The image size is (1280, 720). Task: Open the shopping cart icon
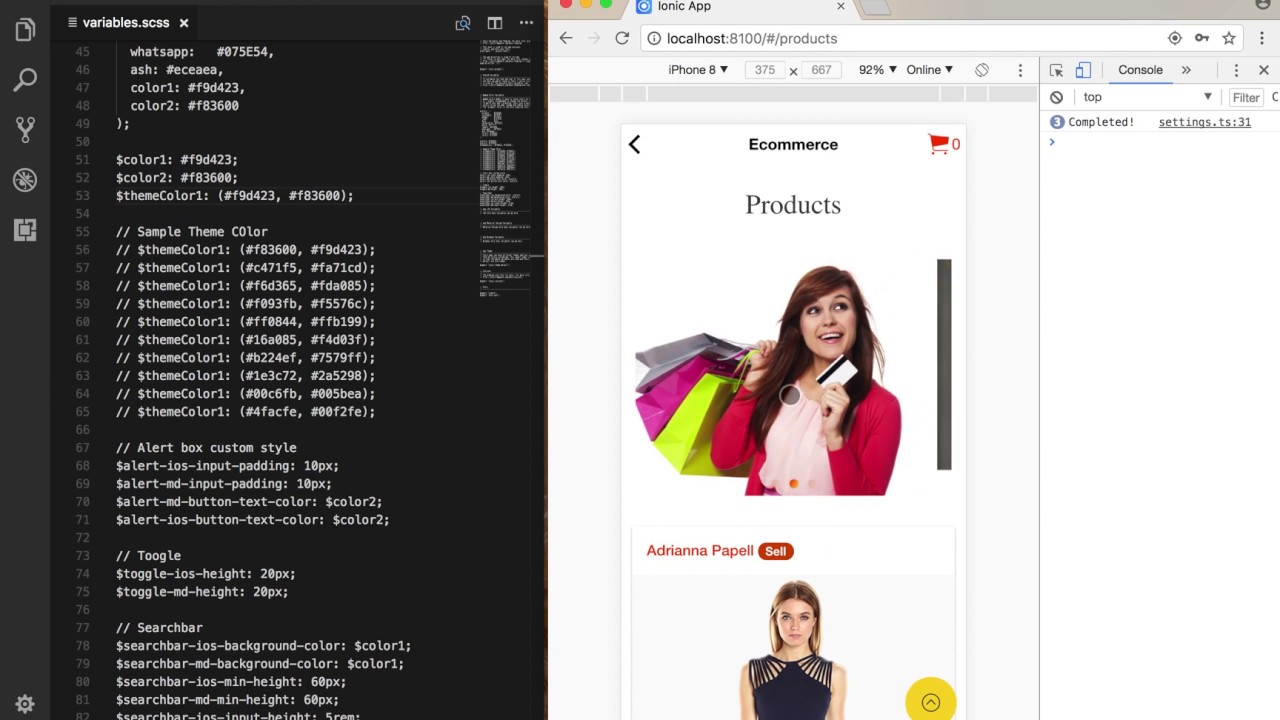[x=938, y=144]
